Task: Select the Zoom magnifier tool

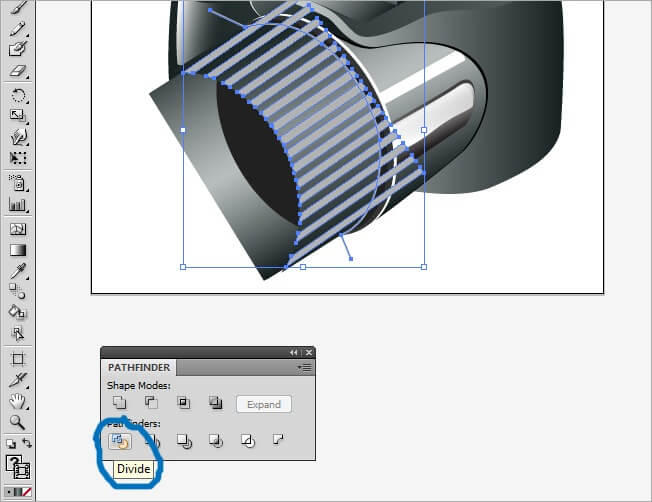Action: tap(18, 423)
